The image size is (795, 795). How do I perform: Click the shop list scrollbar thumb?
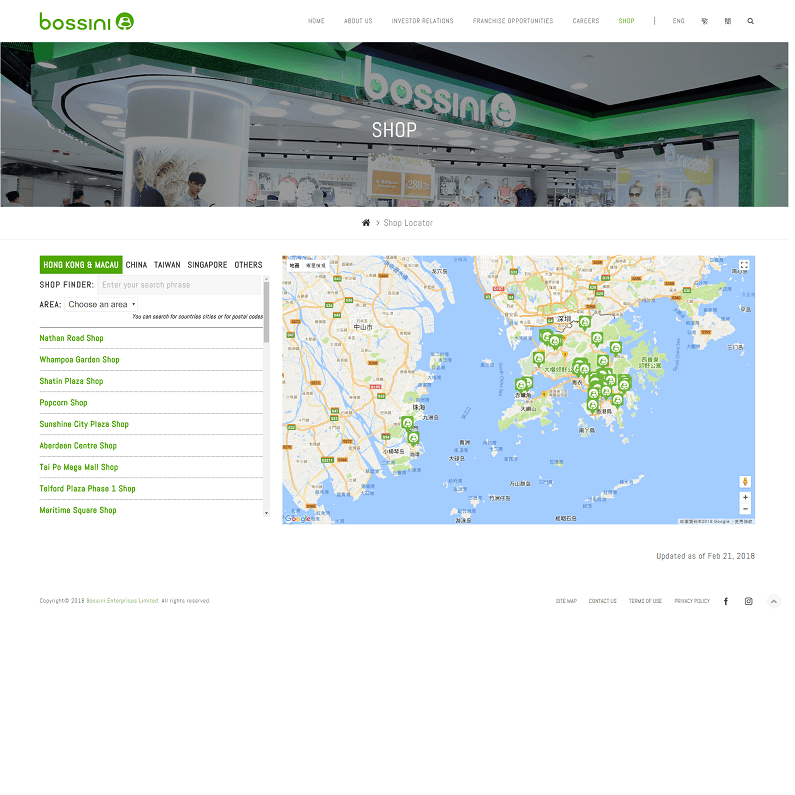point(266,312)
